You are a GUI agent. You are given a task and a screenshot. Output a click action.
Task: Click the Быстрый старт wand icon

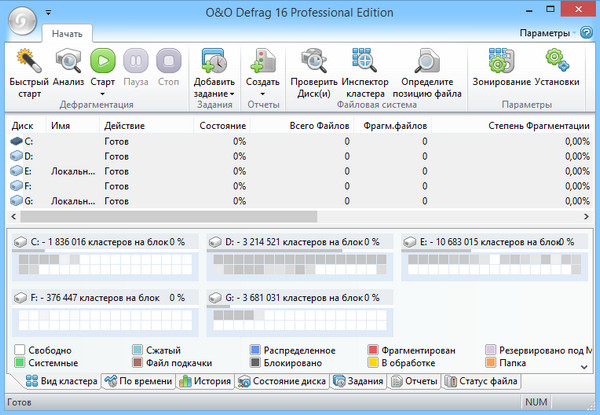point(29,60)
